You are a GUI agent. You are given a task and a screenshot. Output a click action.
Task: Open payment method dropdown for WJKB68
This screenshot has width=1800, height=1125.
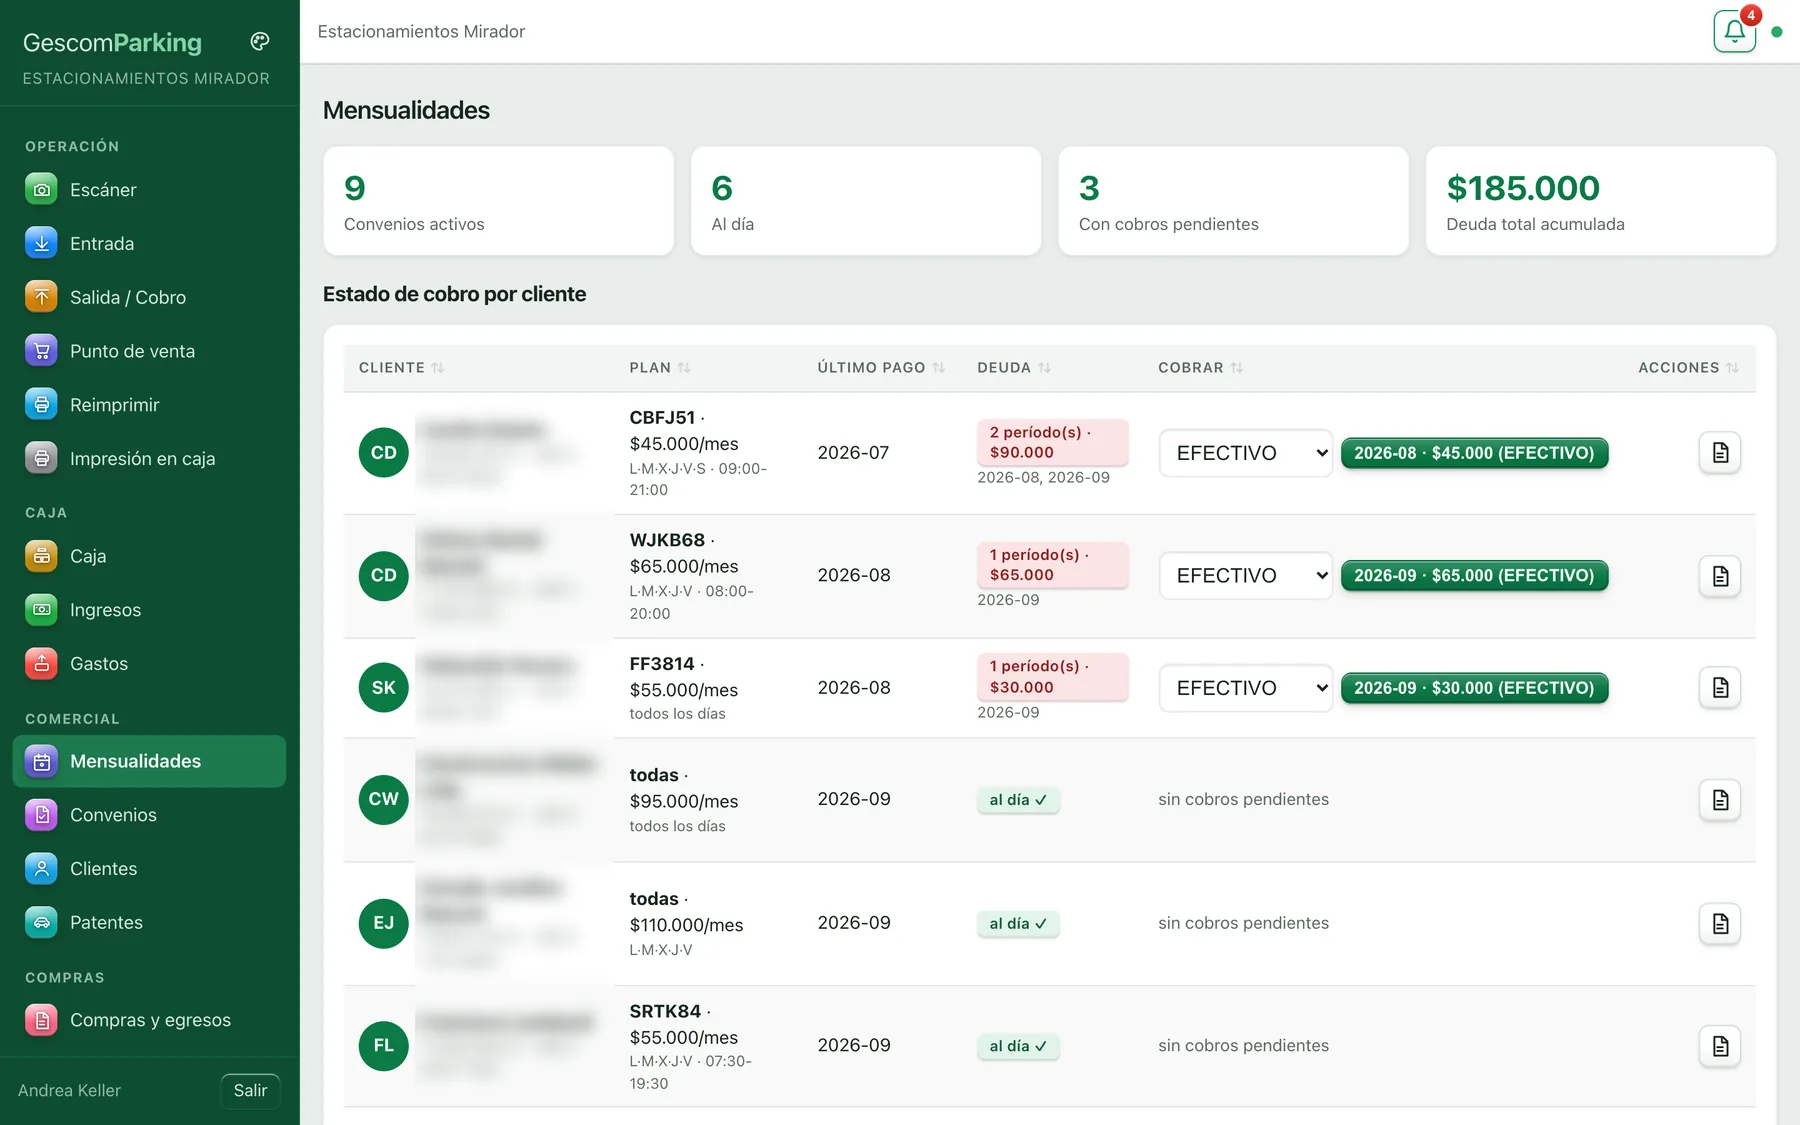point(1246,576)
